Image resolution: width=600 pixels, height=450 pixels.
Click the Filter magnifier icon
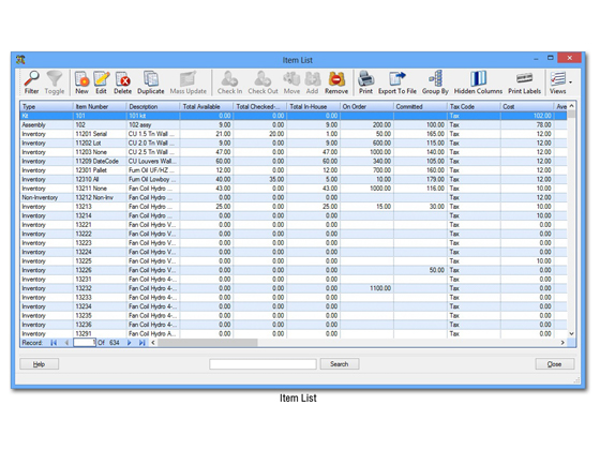pos(32,81)
